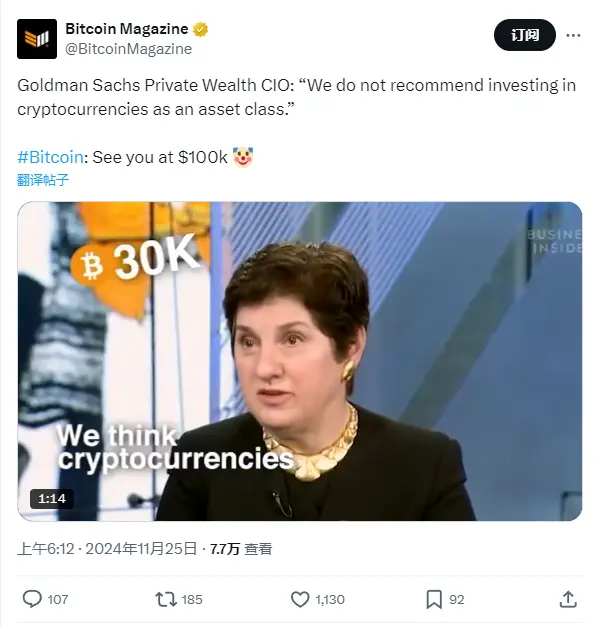599x627 pixels.
Task: Click the Bitcoin Magazine display name
Action: (x=126, y=29)
